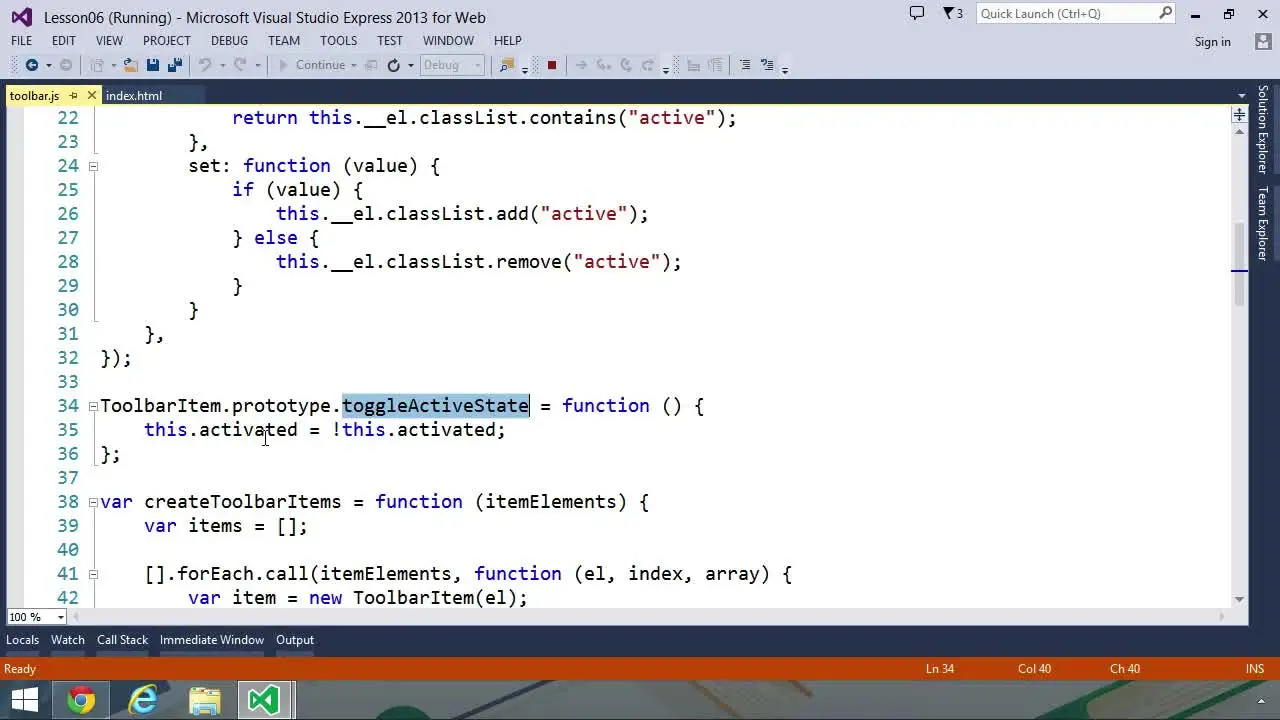The width and height of the screenshot is (1280, 720).
Task: Click the Step Into icon
Action: [604, 65]
